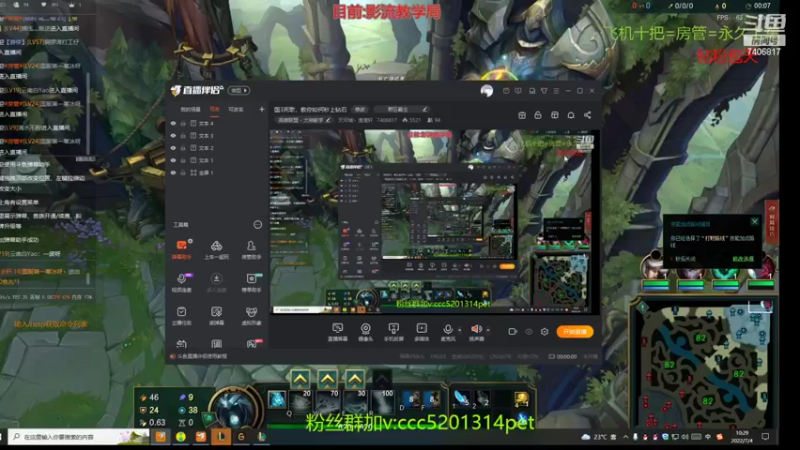This screenshot has height=450, width=800.
Task: Select the 文本 3 layer row
Action: 218,136
